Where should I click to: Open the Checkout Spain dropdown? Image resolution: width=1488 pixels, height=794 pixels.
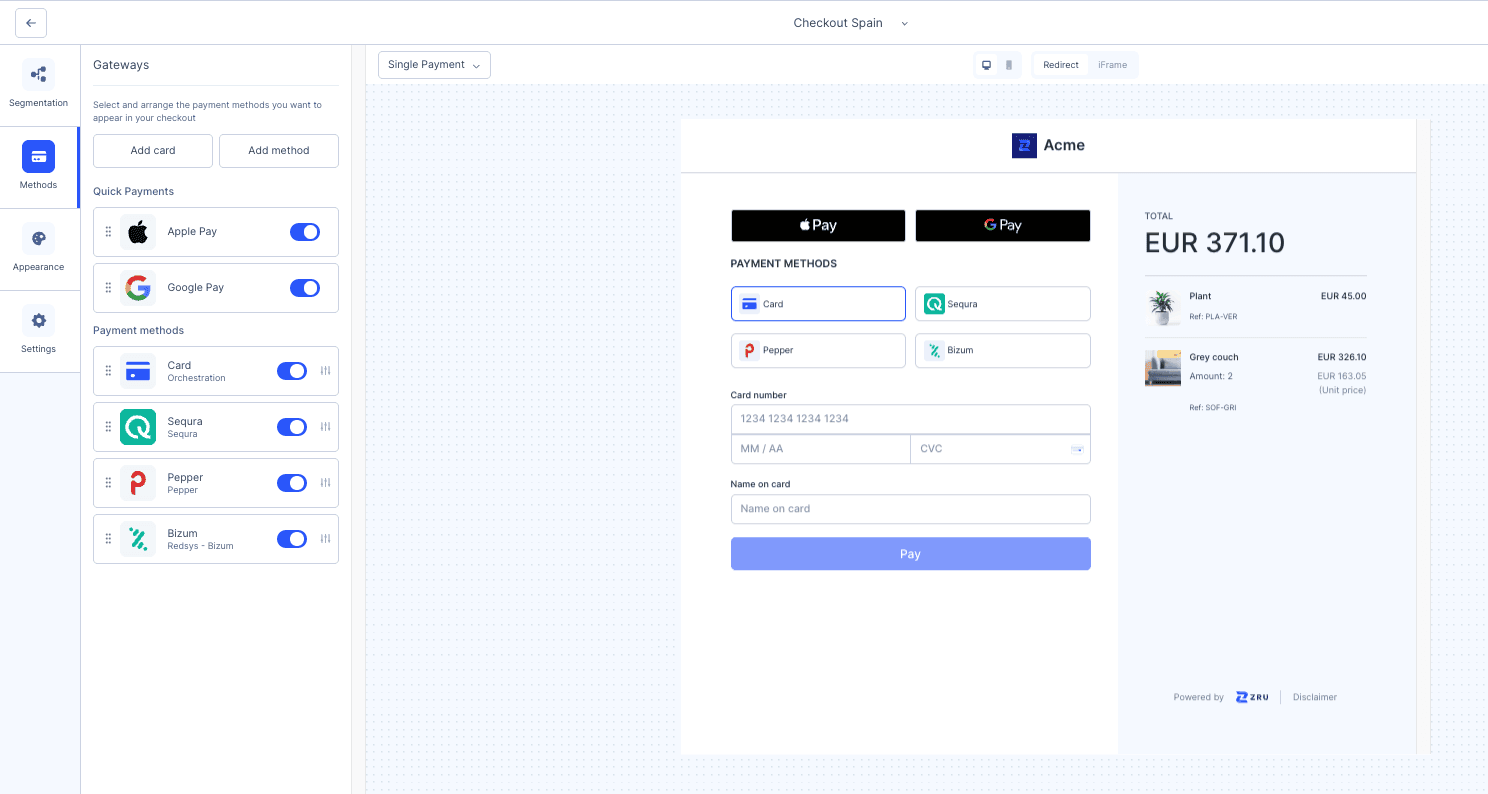click(x=850, y=22)
